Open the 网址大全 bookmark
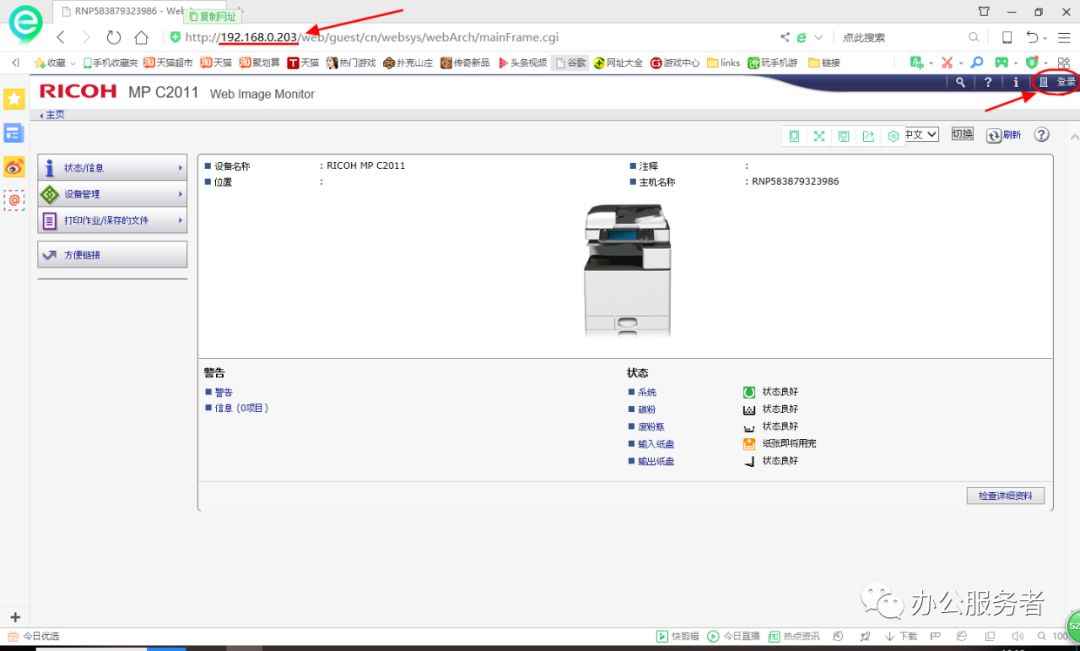The height and width of the screenshot is (651, 1080). (618, 63)
